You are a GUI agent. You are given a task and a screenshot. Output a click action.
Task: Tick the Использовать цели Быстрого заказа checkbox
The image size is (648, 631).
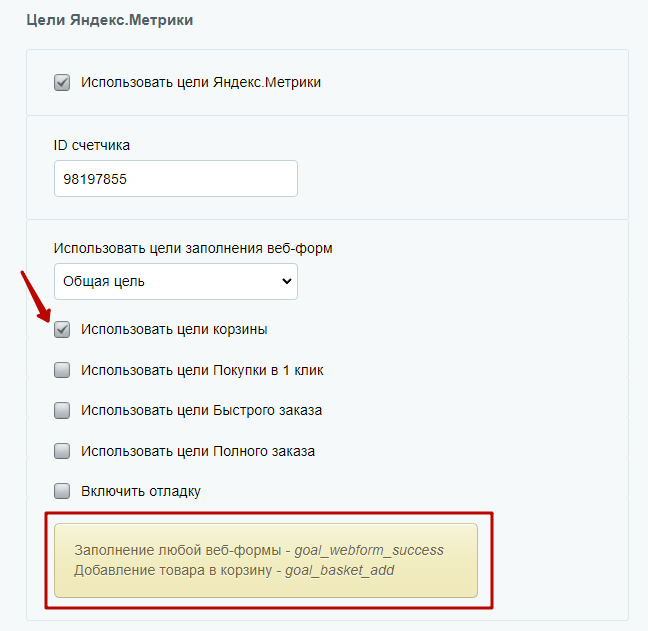[x=62, y=411]
